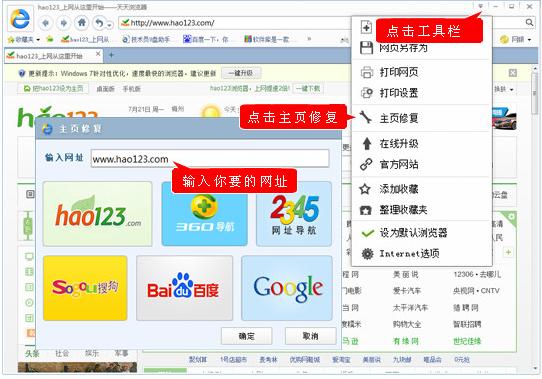Click the 输入网址 URL input field

coord(210,159)
